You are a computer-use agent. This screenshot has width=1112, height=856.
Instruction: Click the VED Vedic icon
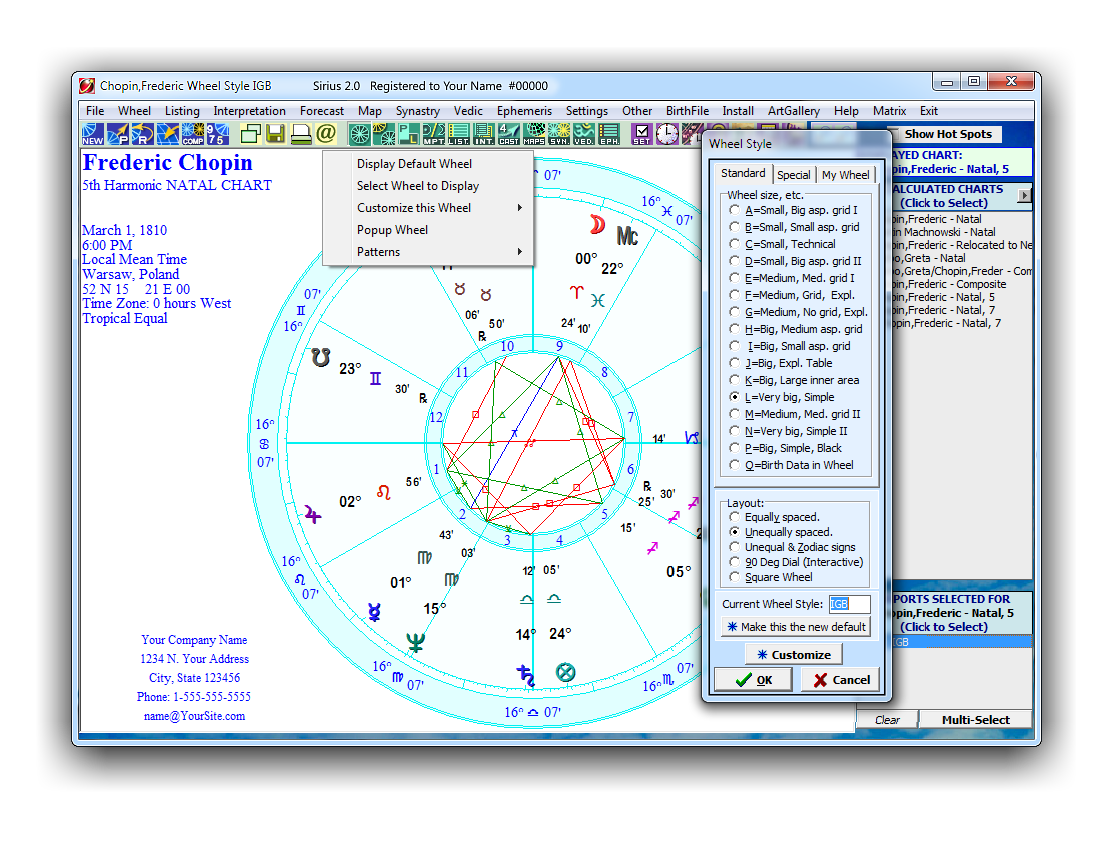point(584,134)
